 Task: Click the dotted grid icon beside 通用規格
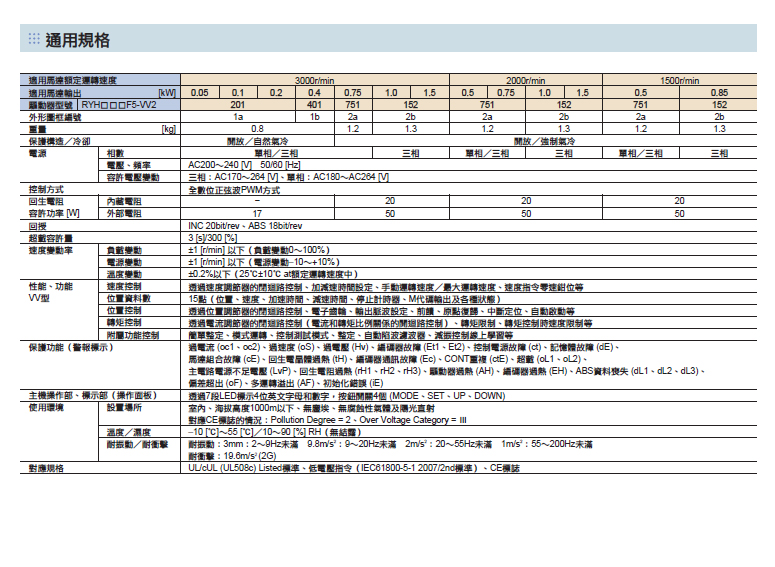34,39
